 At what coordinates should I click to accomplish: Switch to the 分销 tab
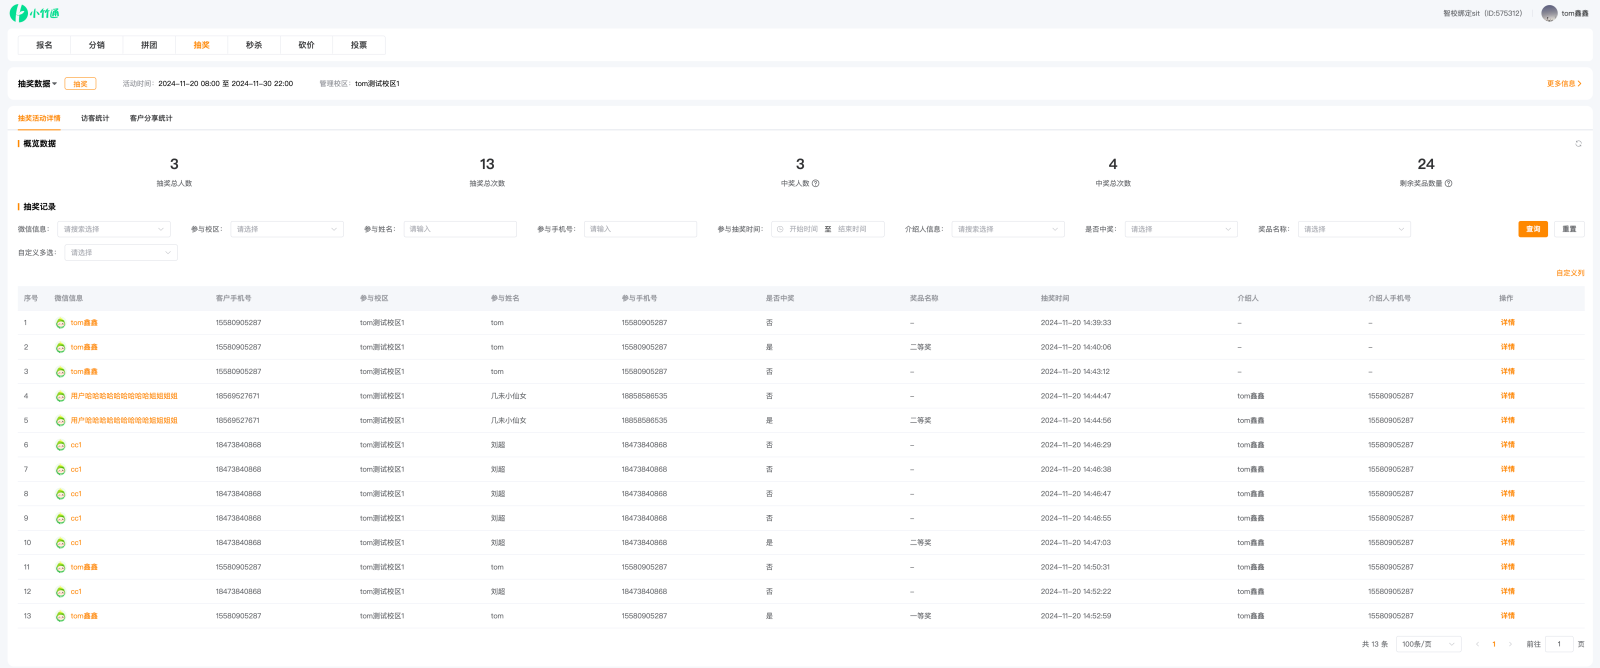coord(97,45)
